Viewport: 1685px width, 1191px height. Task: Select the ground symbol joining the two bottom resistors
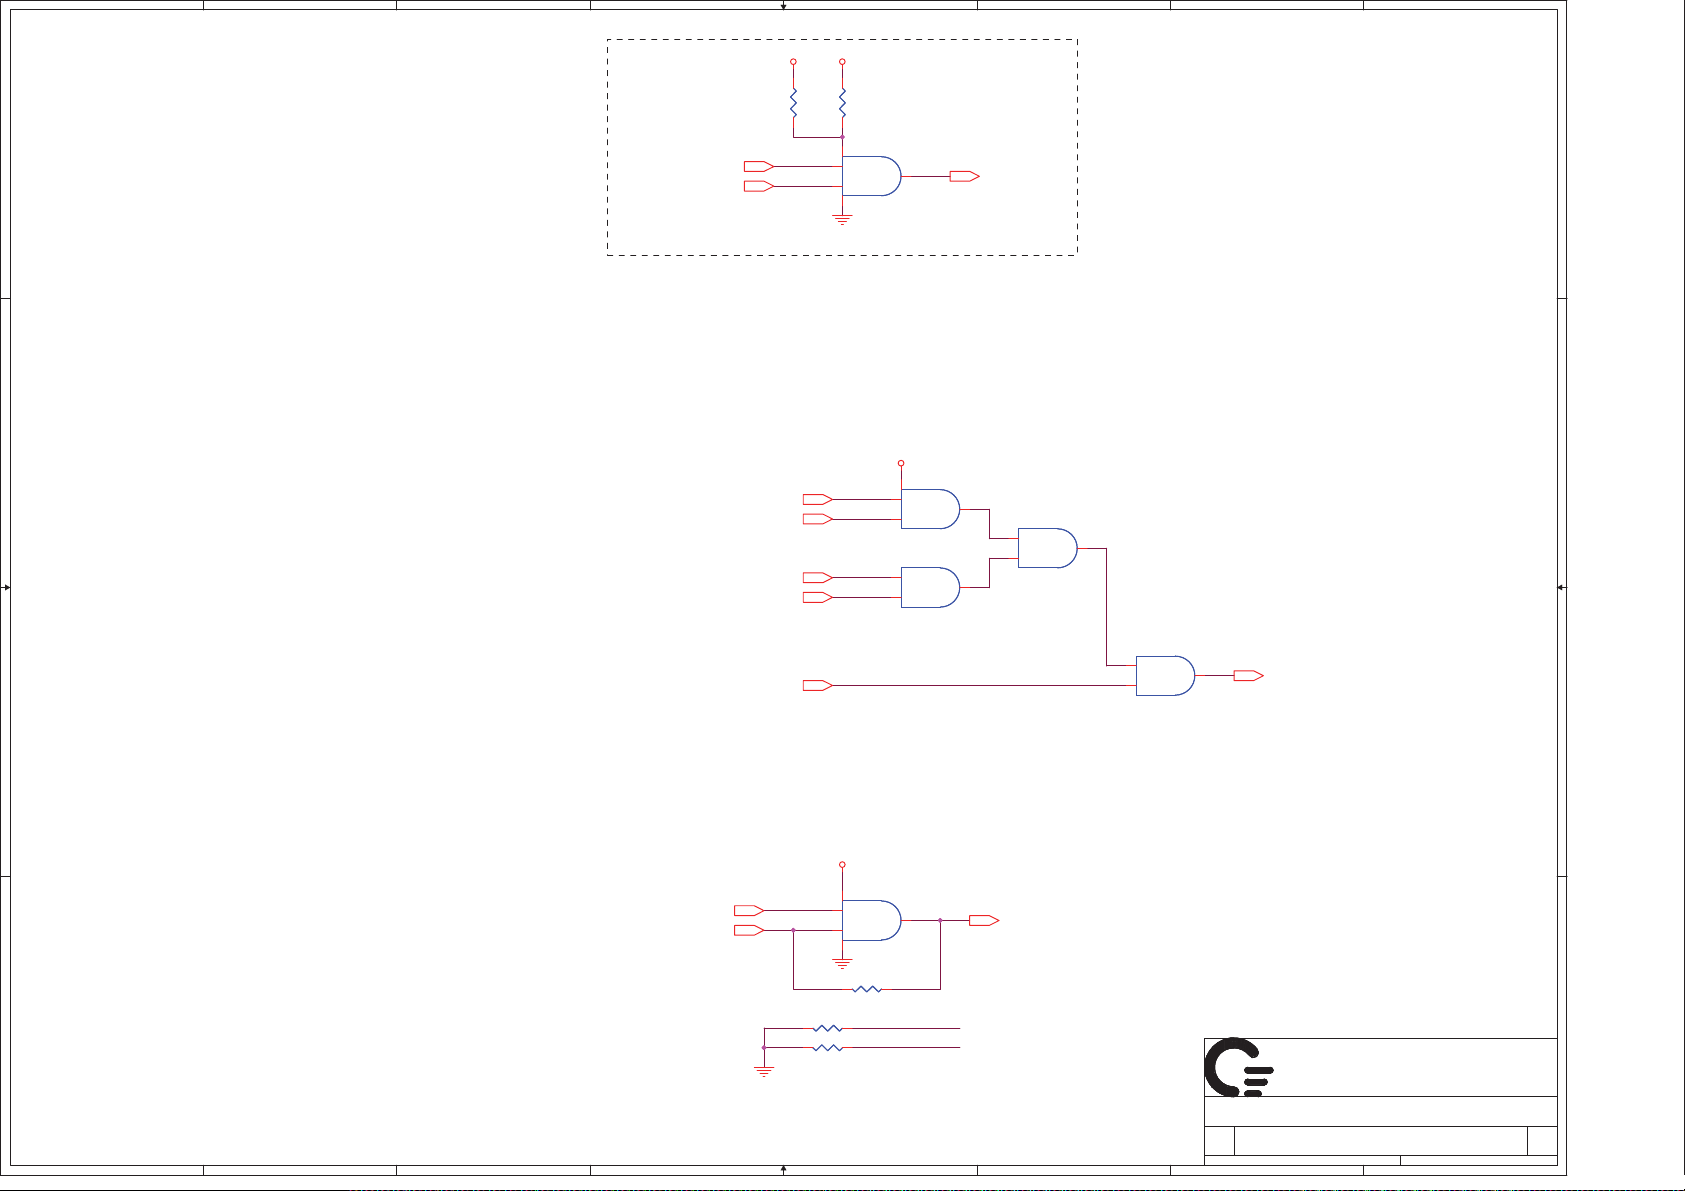[764, 1072]
